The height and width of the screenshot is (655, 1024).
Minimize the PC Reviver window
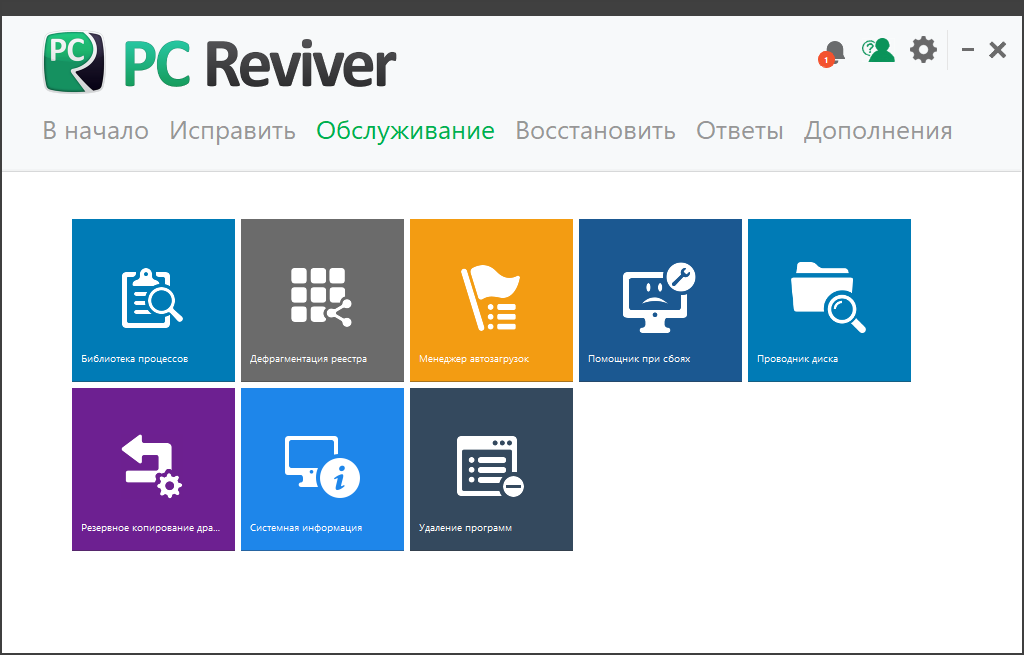pyautogui.click(x=968, y=50)
